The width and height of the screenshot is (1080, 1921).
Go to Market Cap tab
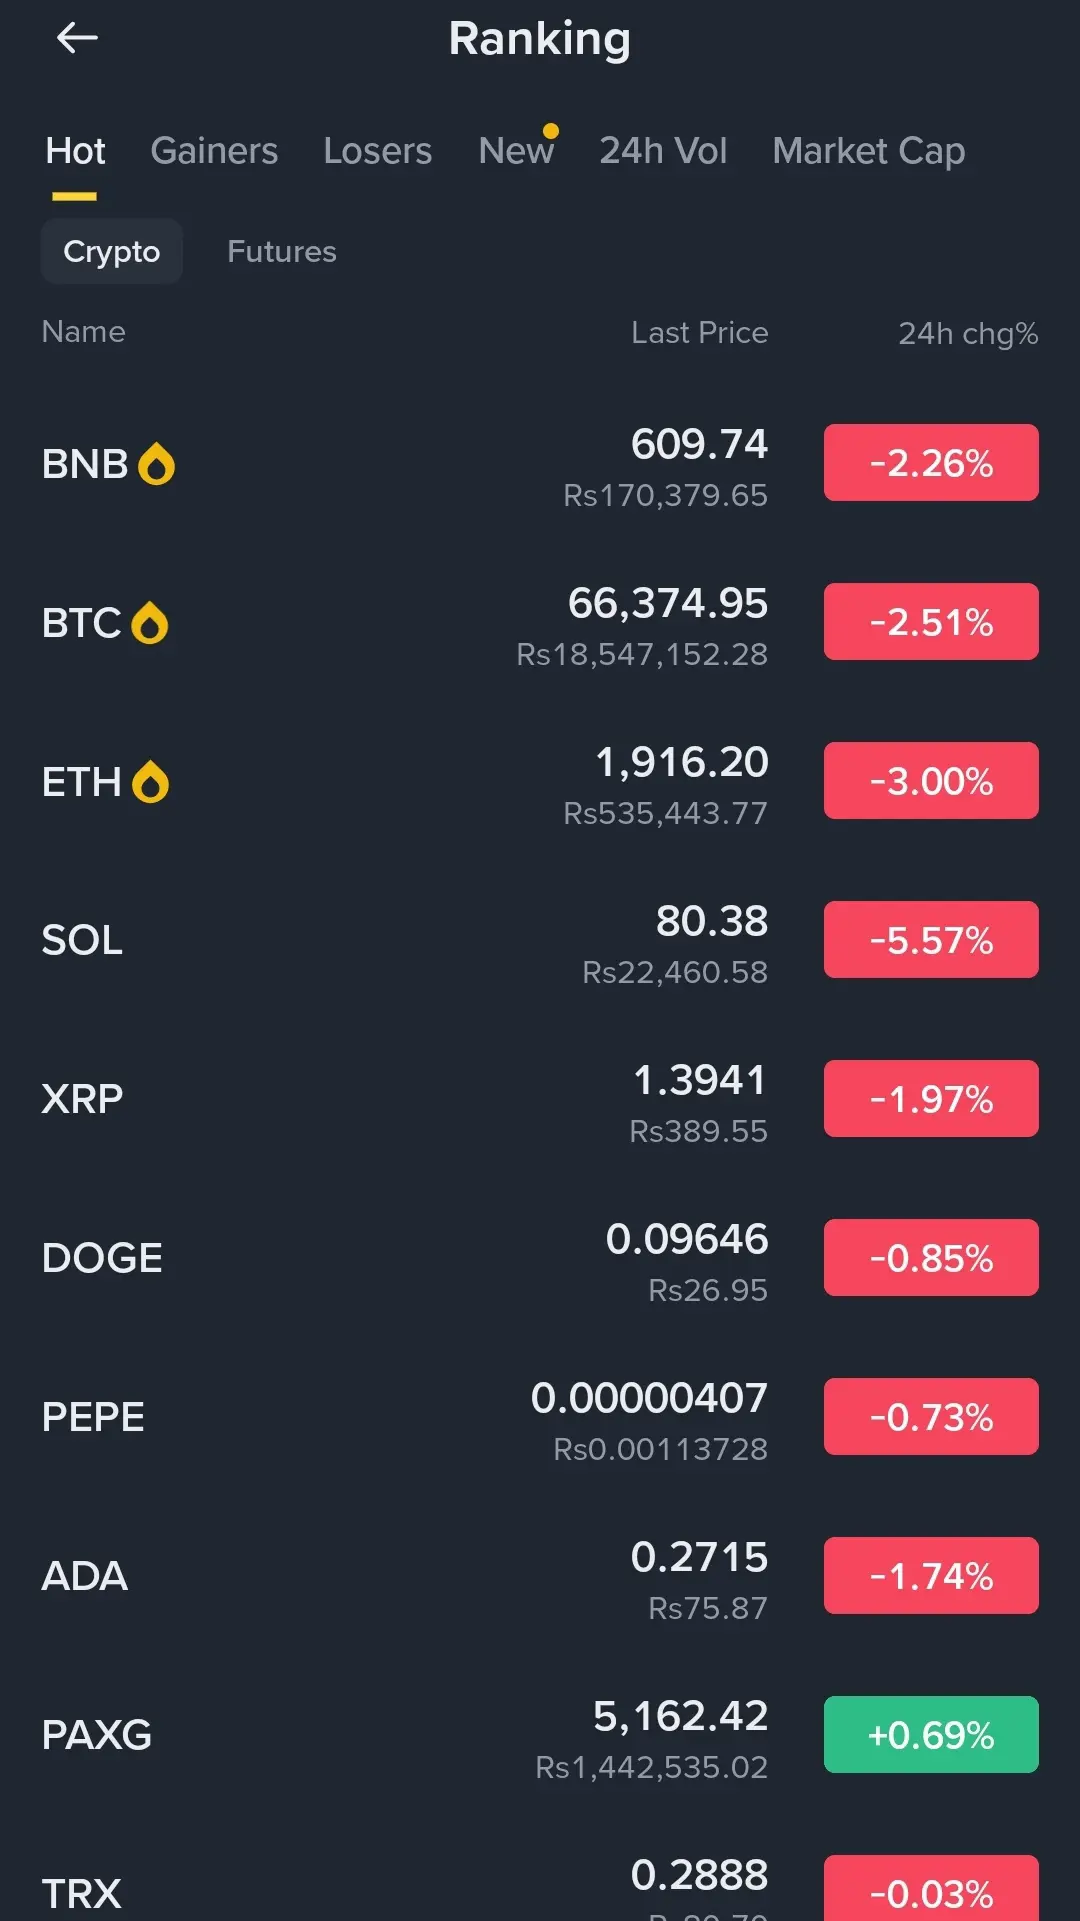[869, 151]
